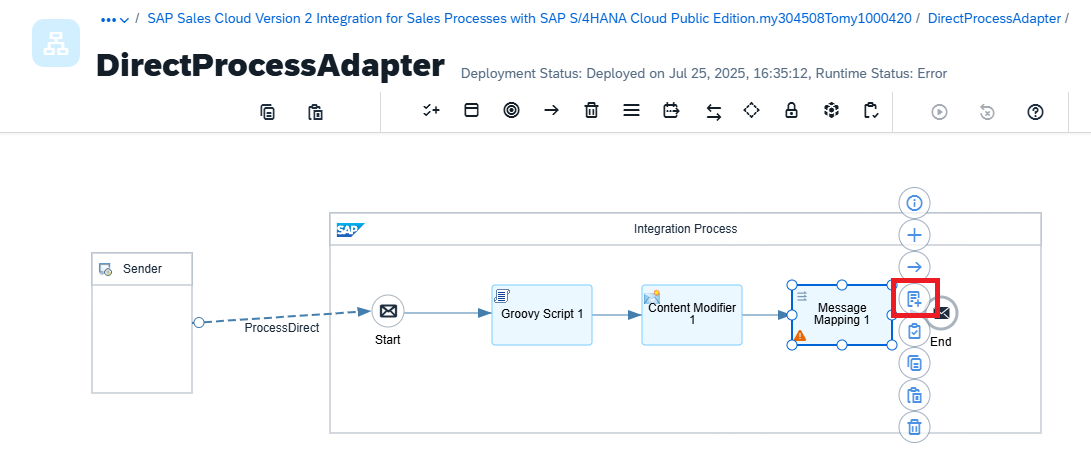Select the Content Modifier 1 step

click(692, 315)
